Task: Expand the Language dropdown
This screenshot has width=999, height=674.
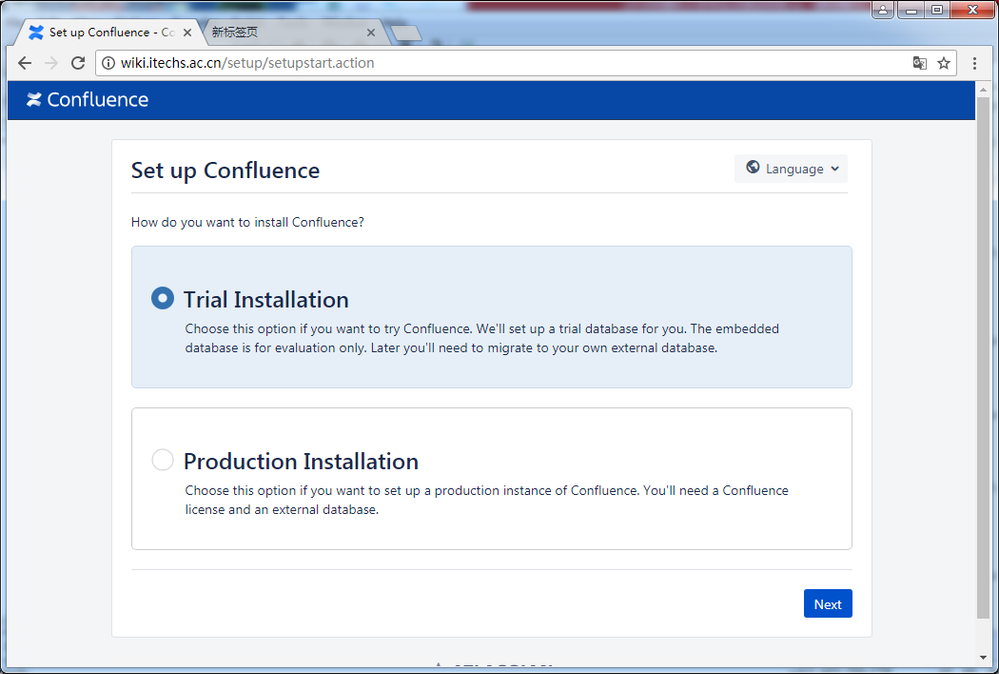Action: tap(791, 168)
